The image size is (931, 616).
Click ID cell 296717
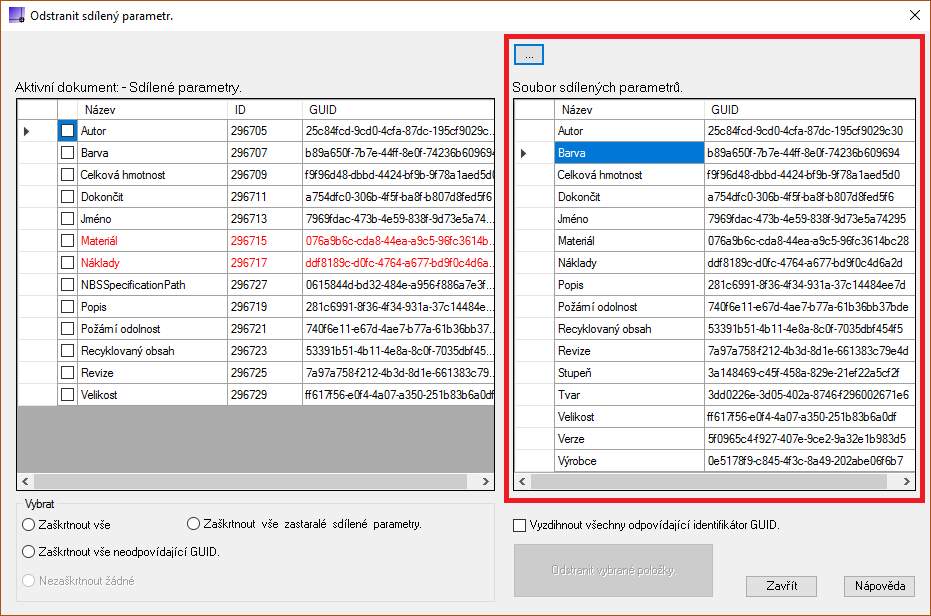[265, 263]
